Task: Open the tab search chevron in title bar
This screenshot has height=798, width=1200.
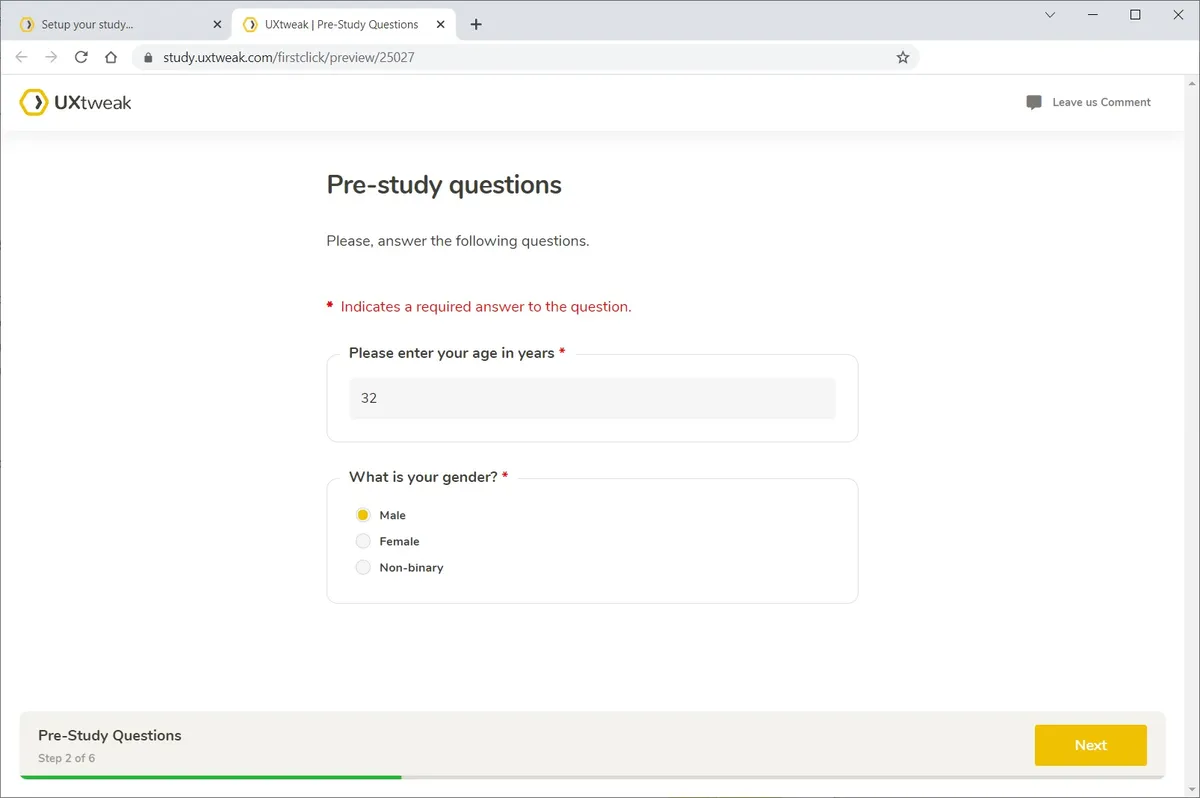Action: [1050, 14]
